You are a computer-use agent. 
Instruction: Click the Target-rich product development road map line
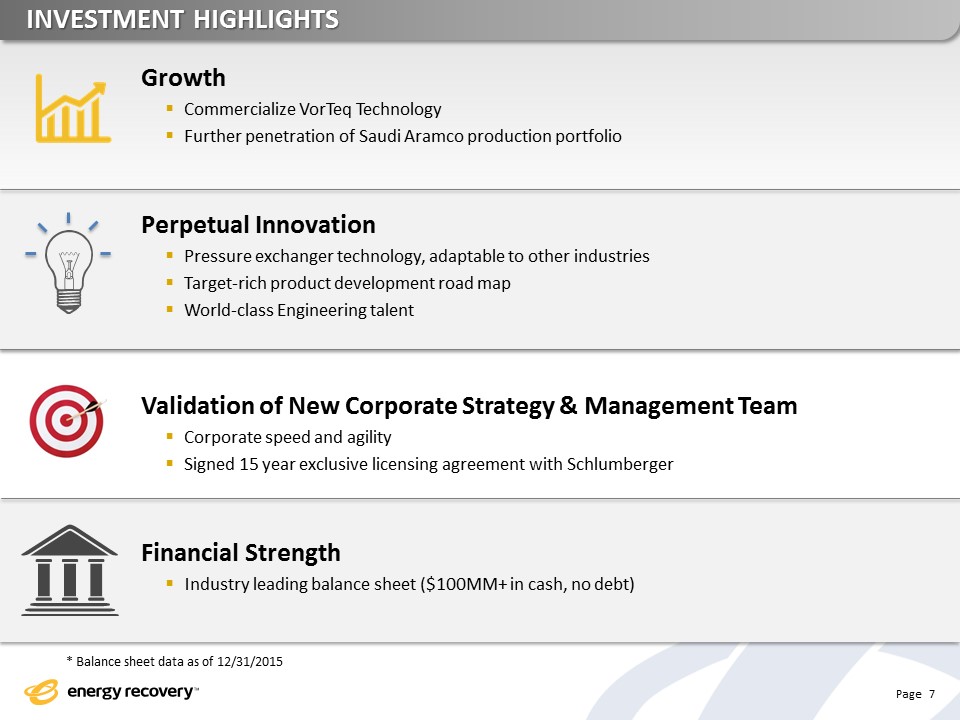point(347,283)
